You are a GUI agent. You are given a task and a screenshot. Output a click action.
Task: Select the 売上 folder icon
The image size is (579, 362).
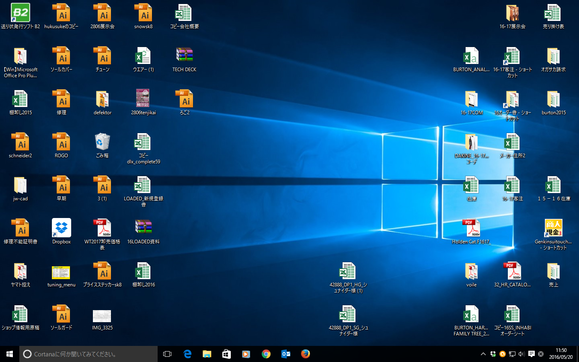click(x=553, y=271)
